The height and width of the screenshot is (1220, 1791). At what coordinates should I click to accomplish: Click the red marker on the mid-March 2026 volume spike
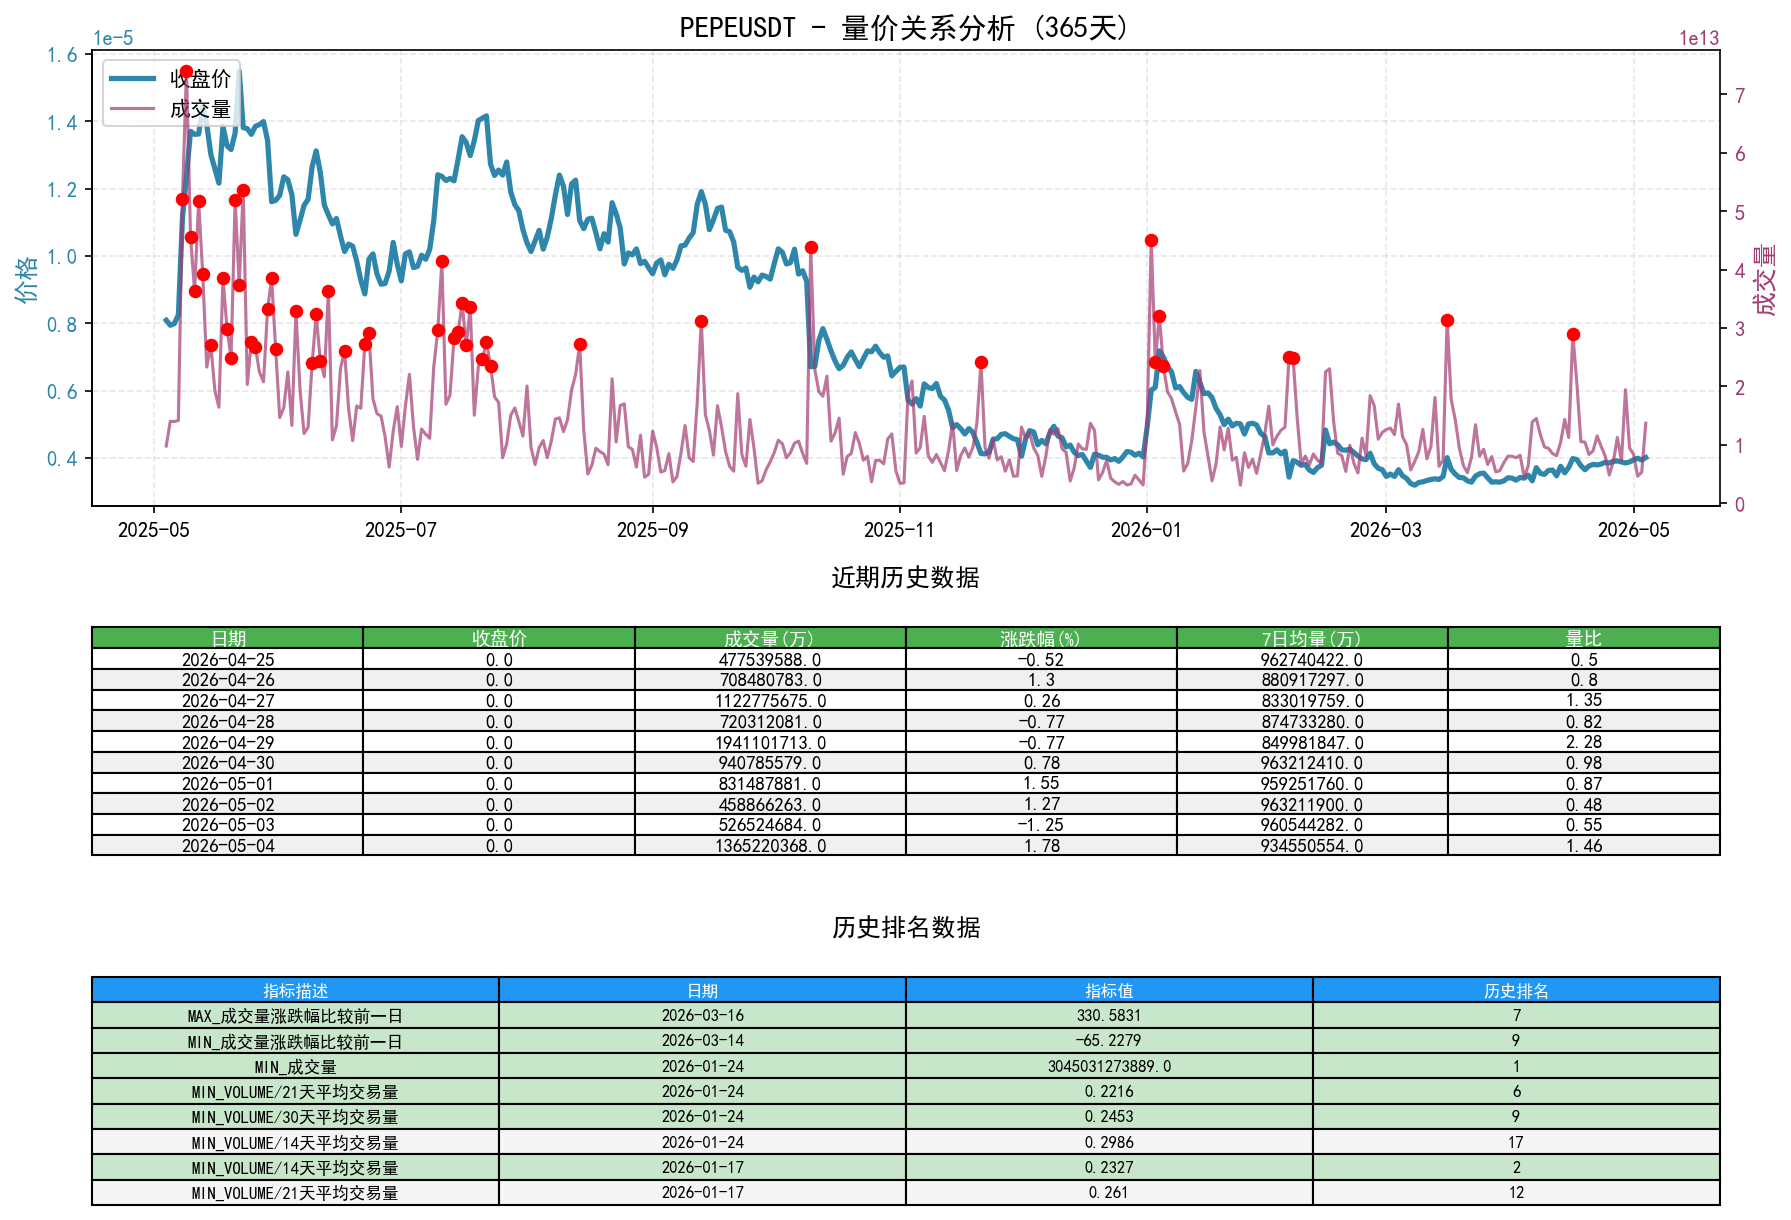pyautogui.click(x=1447, y=320)
